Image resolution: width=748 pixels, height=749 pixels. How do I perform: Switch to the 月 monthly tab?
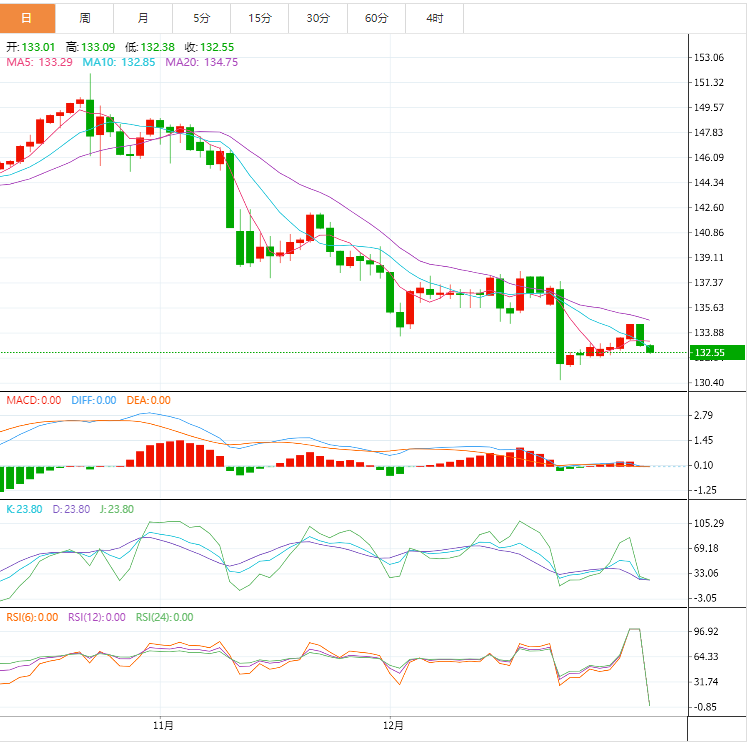143,18
